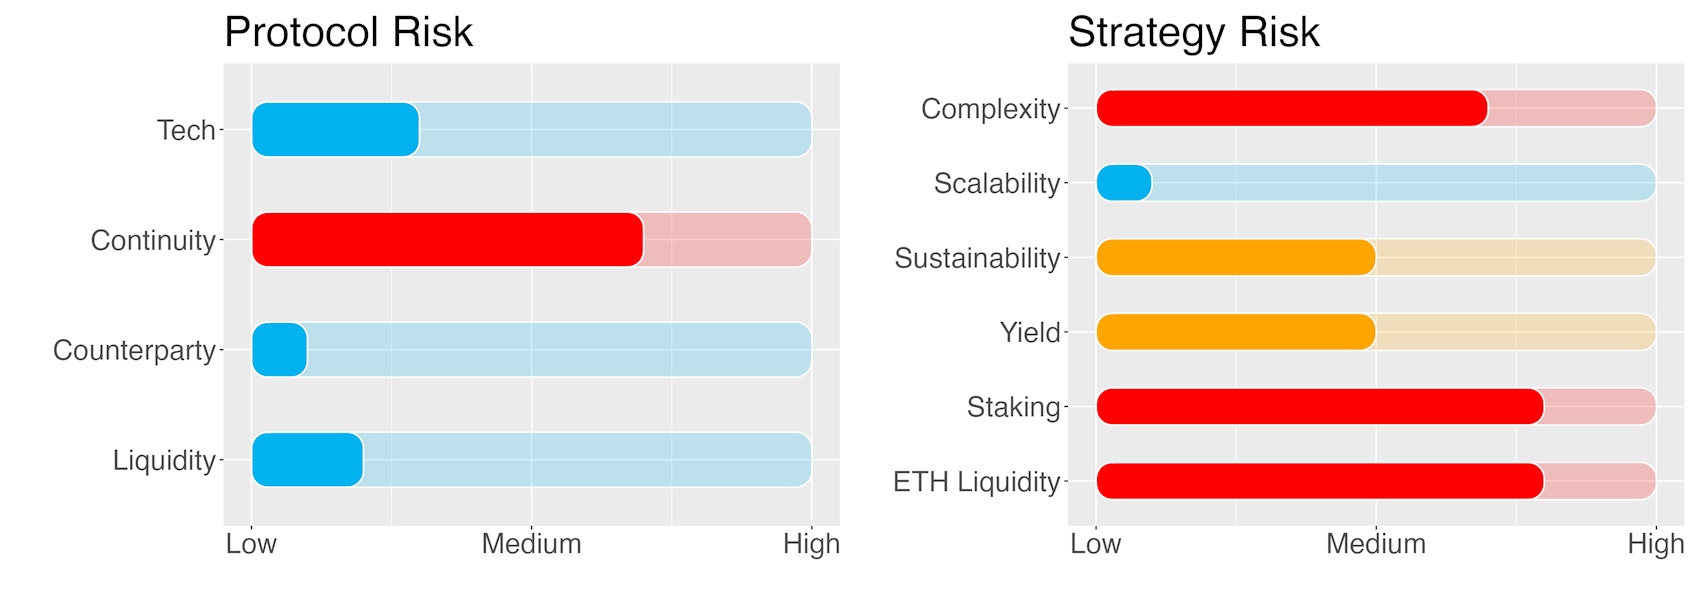
Task: Select the Sustainability axis label
Action: click(976, 258)
